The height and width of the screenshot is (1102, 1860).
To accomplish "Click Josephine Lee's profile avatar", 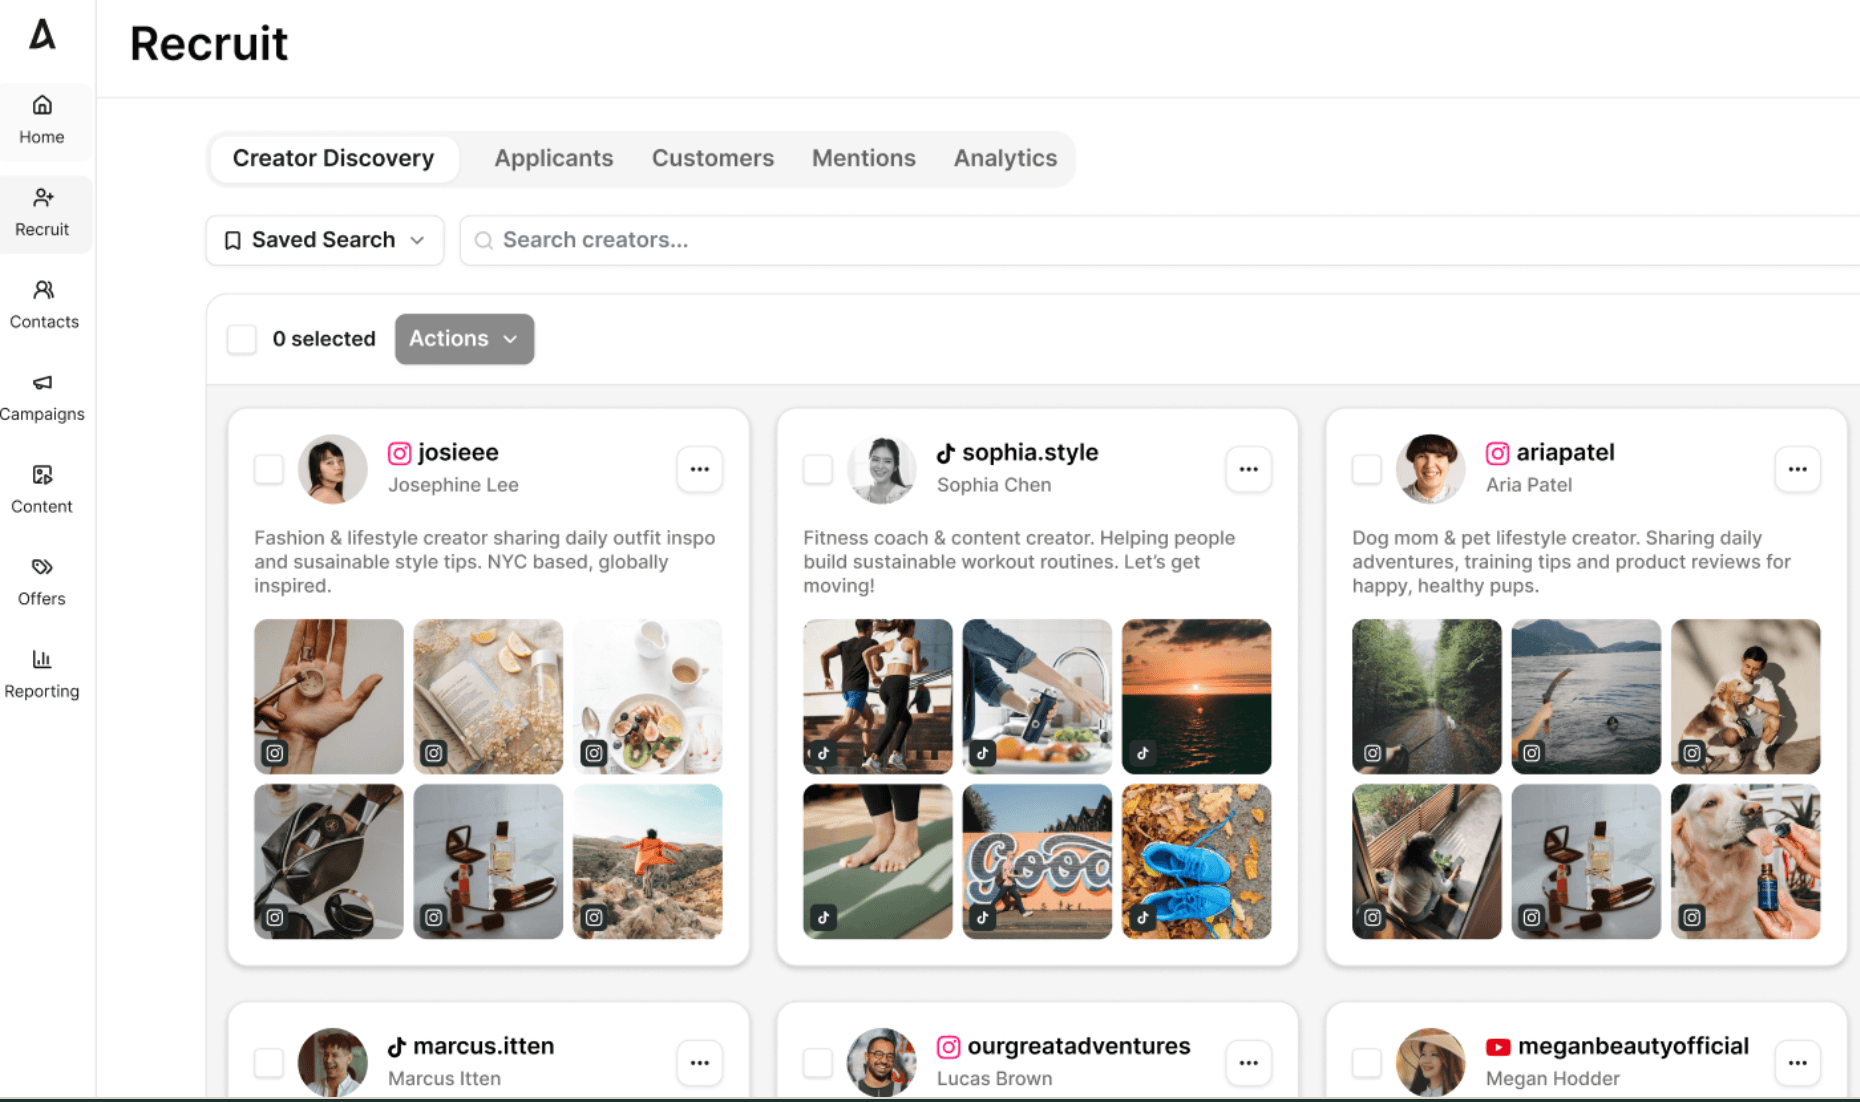I will click(x=332, y=469).
